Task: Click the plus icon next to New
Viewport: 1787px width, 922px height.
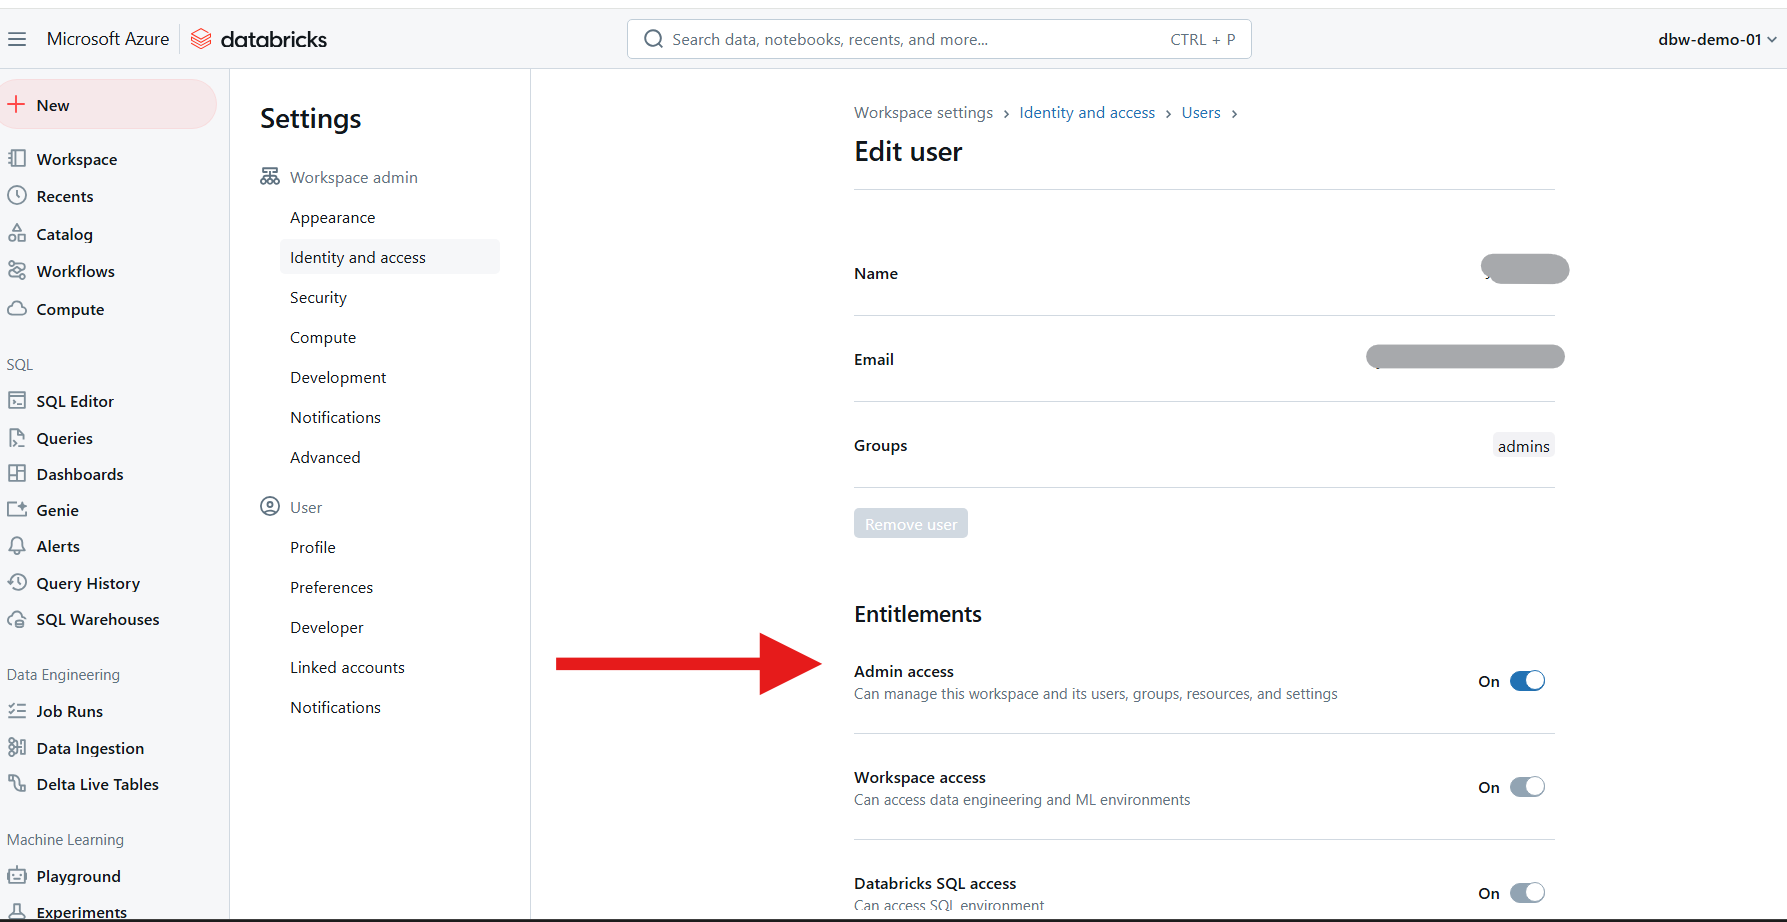Action: pos(17,104)
